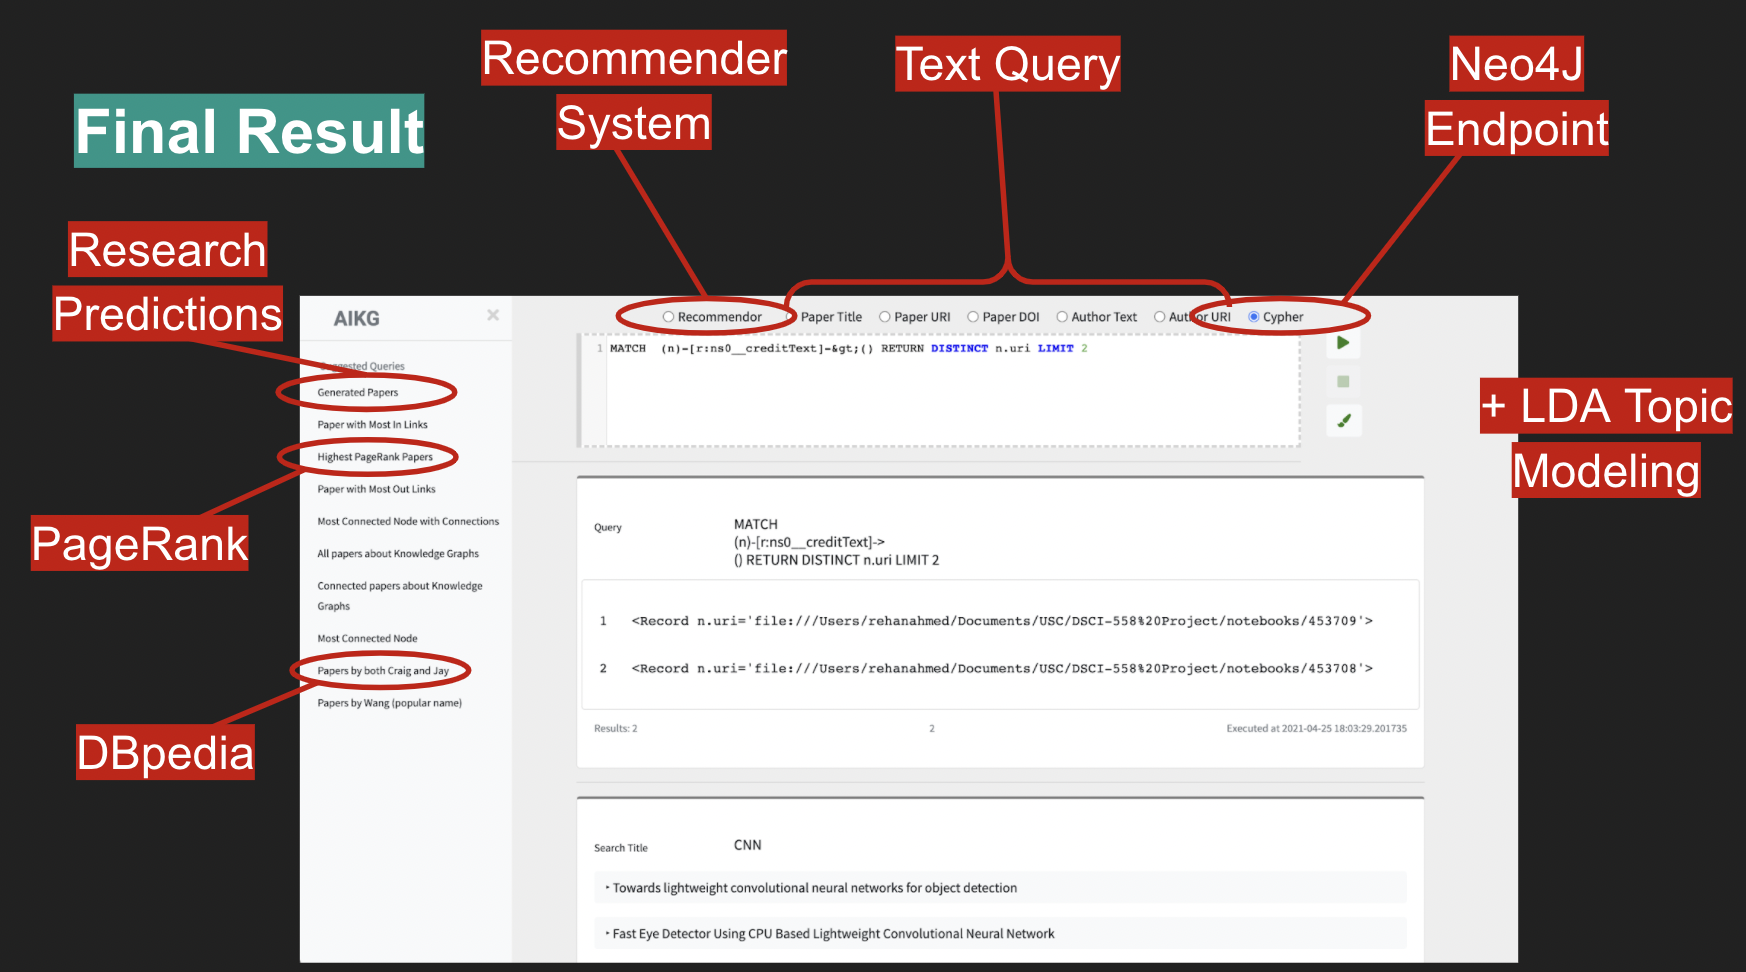Viewport: 1746px width, 972px height.
Task: Run Highest PageRank Papers query
Action: (x=375, y=457)
